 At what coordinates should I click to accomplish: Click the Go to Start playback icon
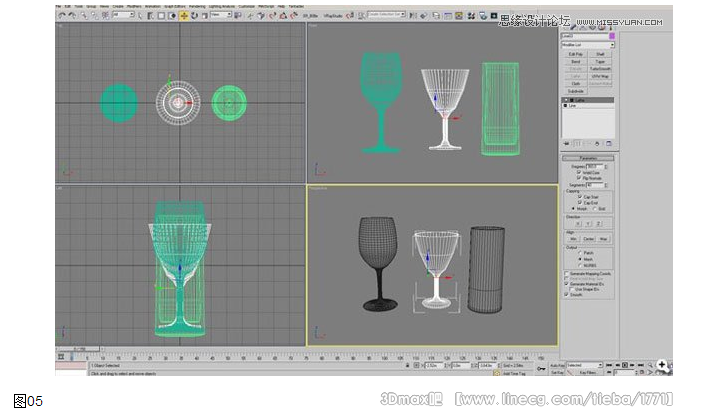pyautogui.click(x=609, y=365)
